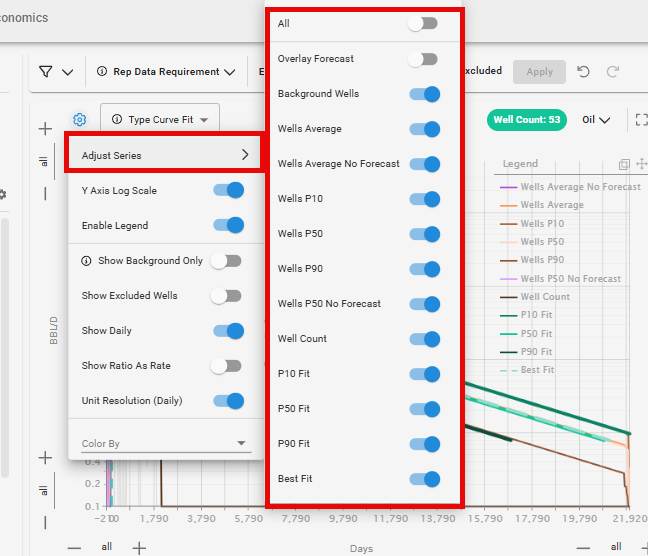This screenshot has height=556, width=648.
Task: Click the filter funnel icon
Action: pos(46,72)
